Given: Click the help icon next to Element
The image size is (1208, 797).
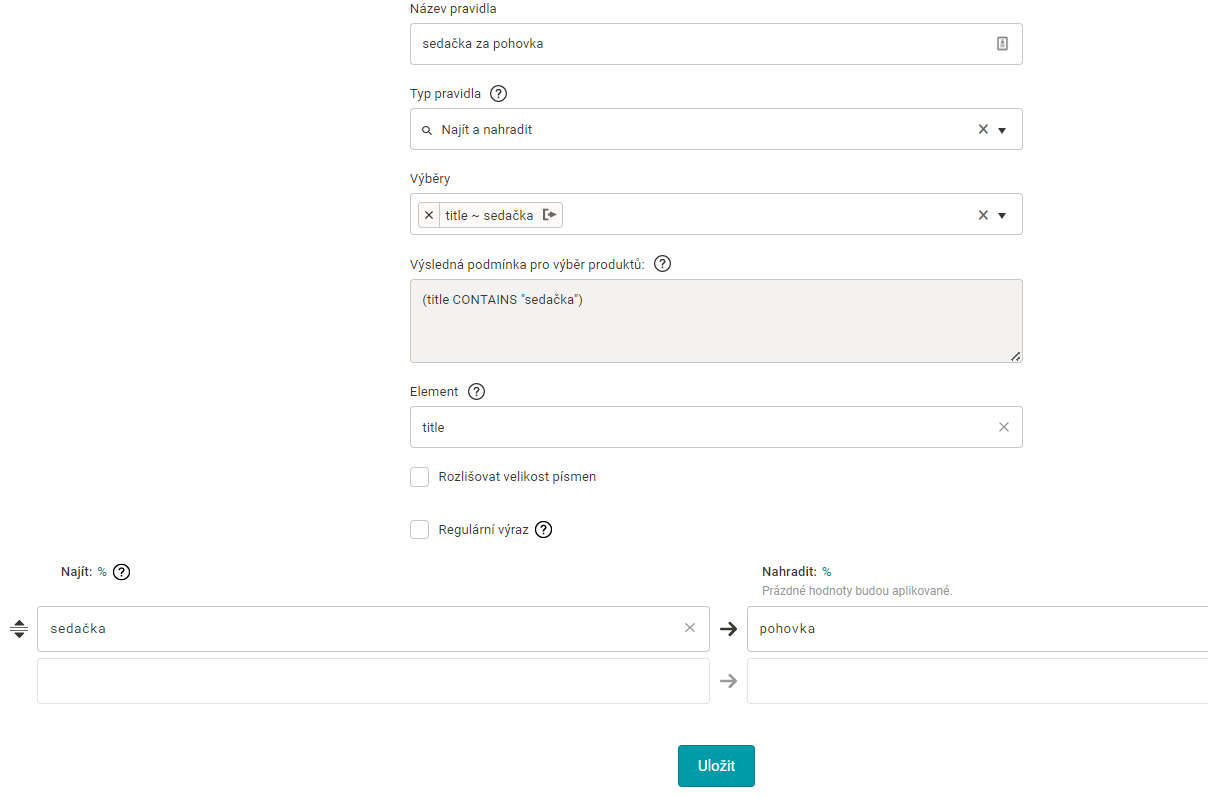Looking at the screenshot, I should (476, 392).
